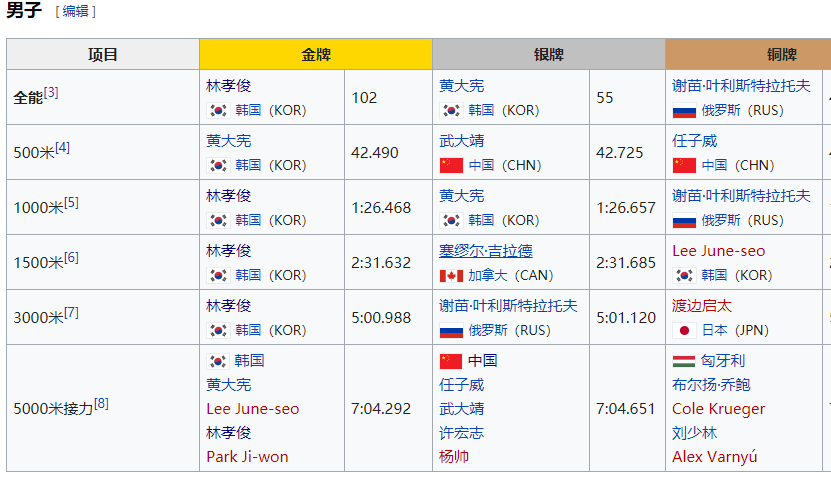Click Chinese flag in 500米 silver cell
The width and height of the screenshot is (831, 481).
pyautogui.click(x=451, y=165)
